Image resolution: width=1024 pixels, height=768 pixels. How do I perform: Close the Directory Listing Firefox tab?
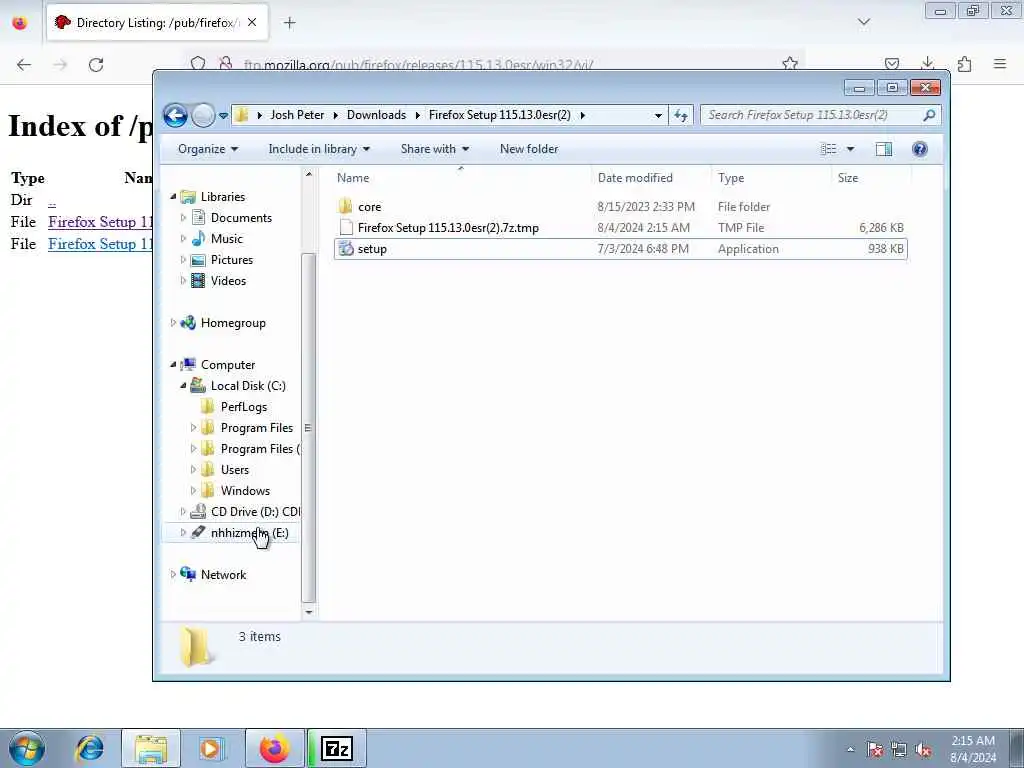tap(252, 23)
